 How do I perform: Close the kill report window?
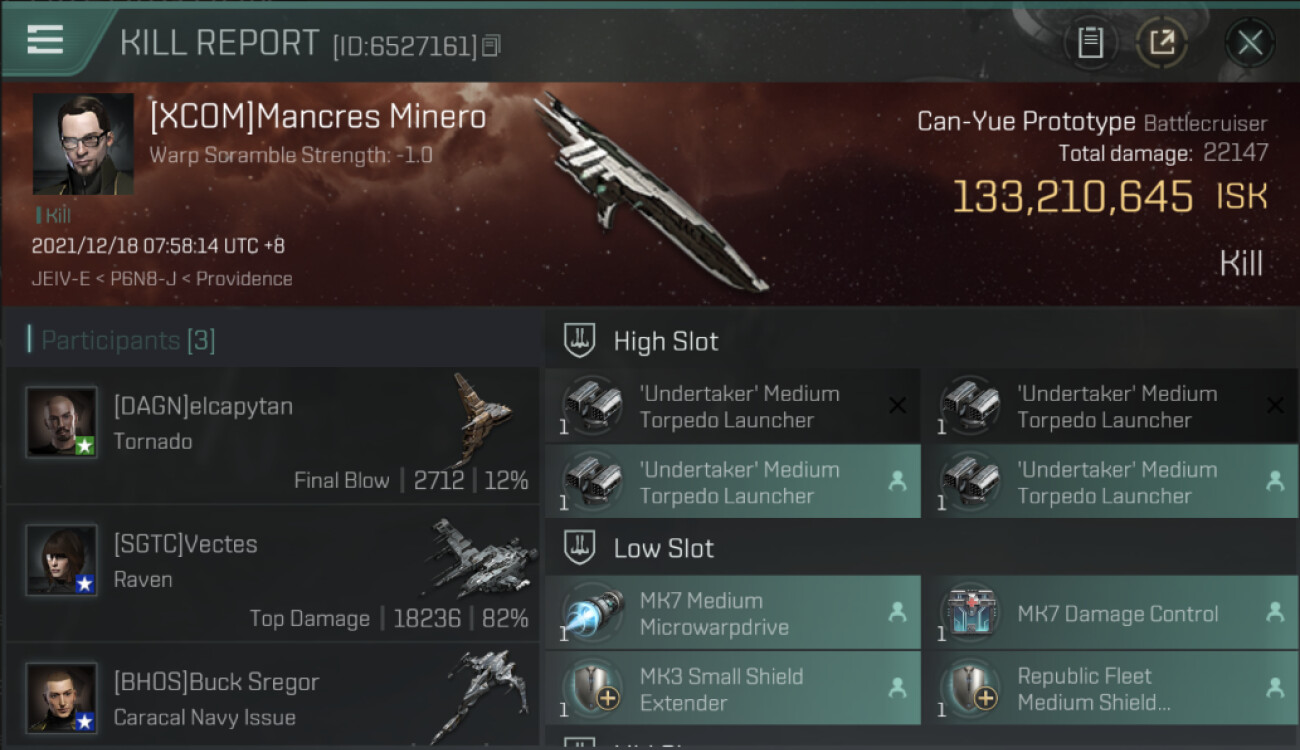pyautogui.click(x=1250, y=42)
